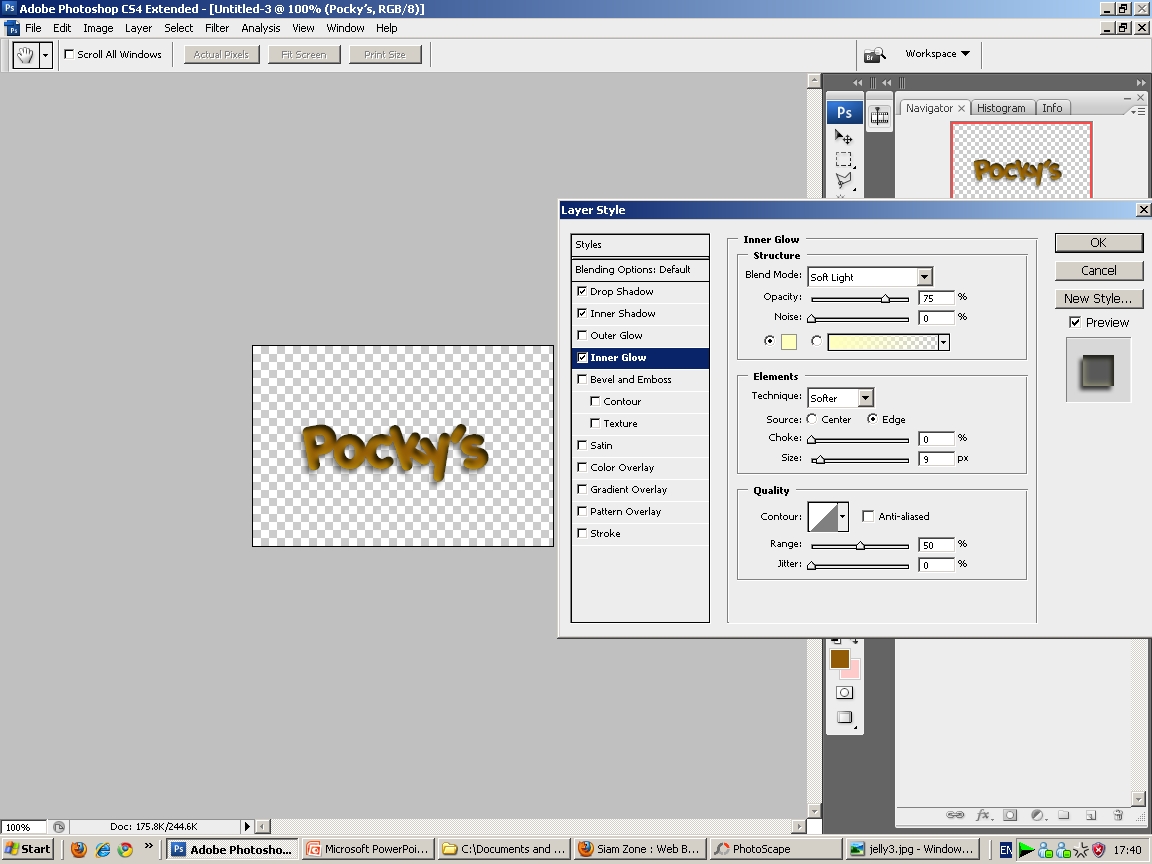
Task: Switch to the Histogram tab
Action: point(1001,108)
